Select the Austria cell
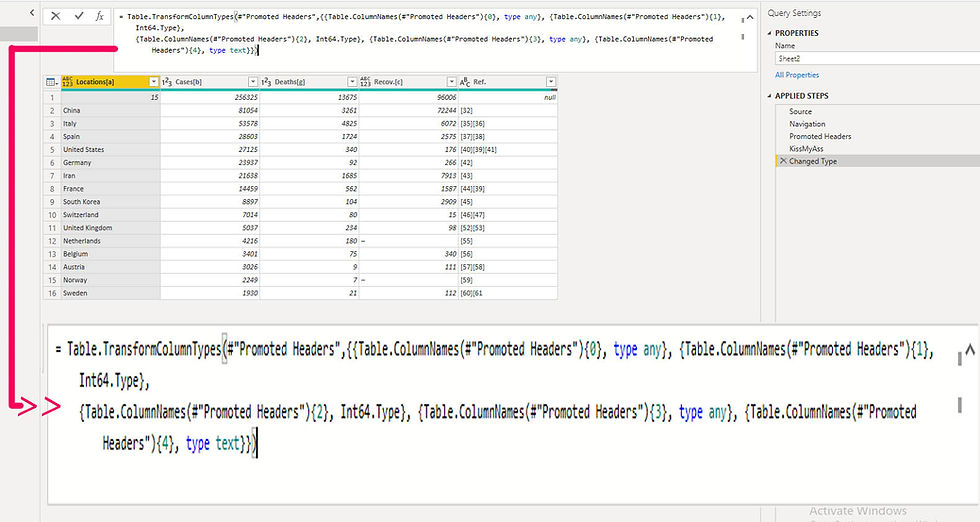Screen dimensions: 980x522 (110, 267)
